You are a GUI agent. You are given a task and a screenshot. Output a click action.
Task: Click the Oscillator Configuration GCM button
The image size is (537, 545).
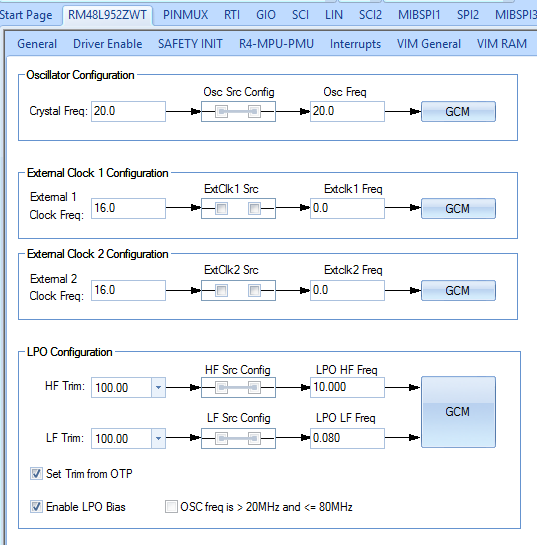coord(458,112)
